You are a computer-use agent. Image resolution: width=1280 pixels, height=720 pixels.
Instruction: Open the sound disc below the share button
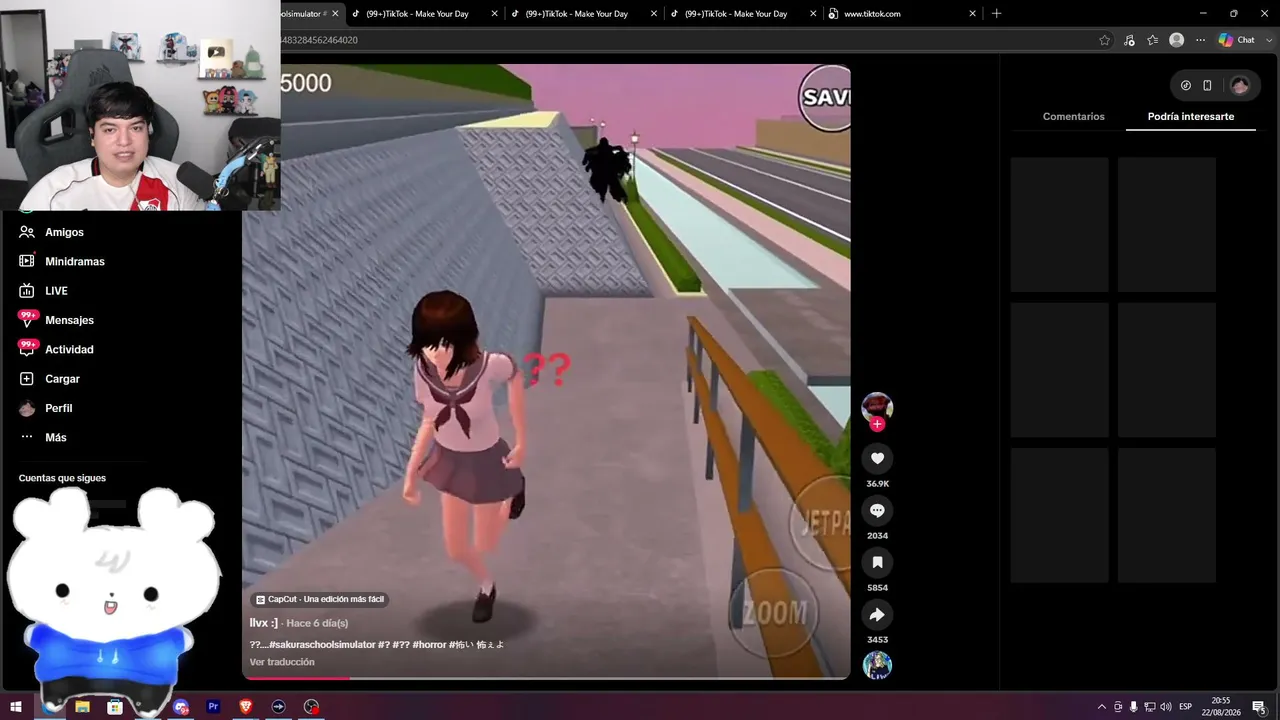point(877,665)
